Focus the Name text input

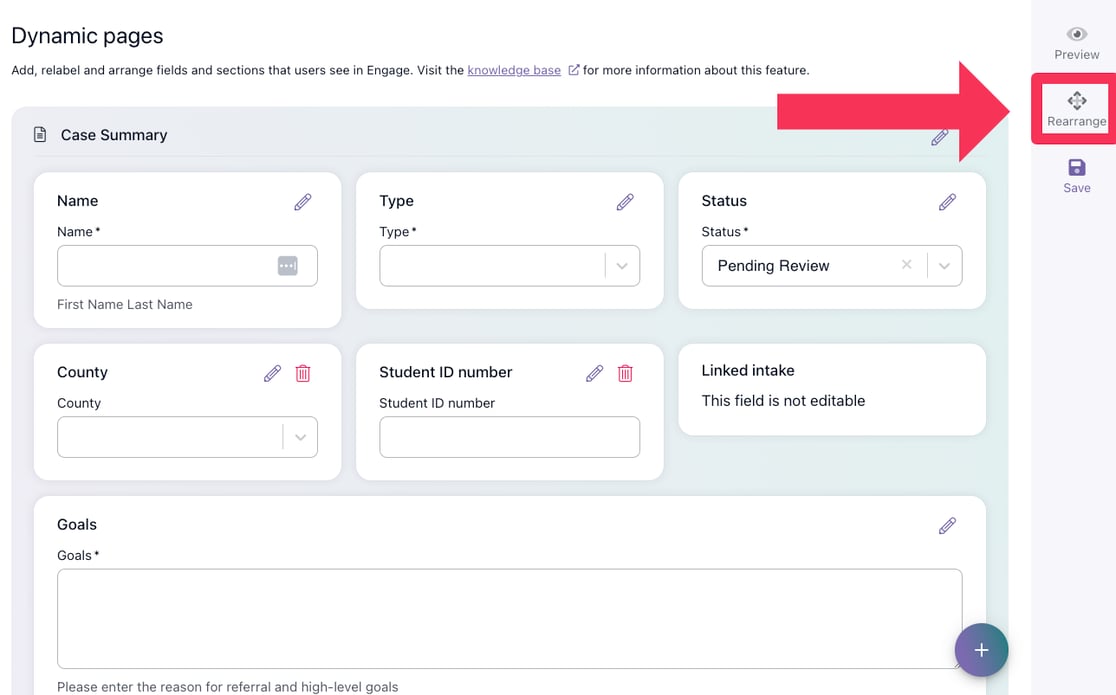(x=187, y=266)
